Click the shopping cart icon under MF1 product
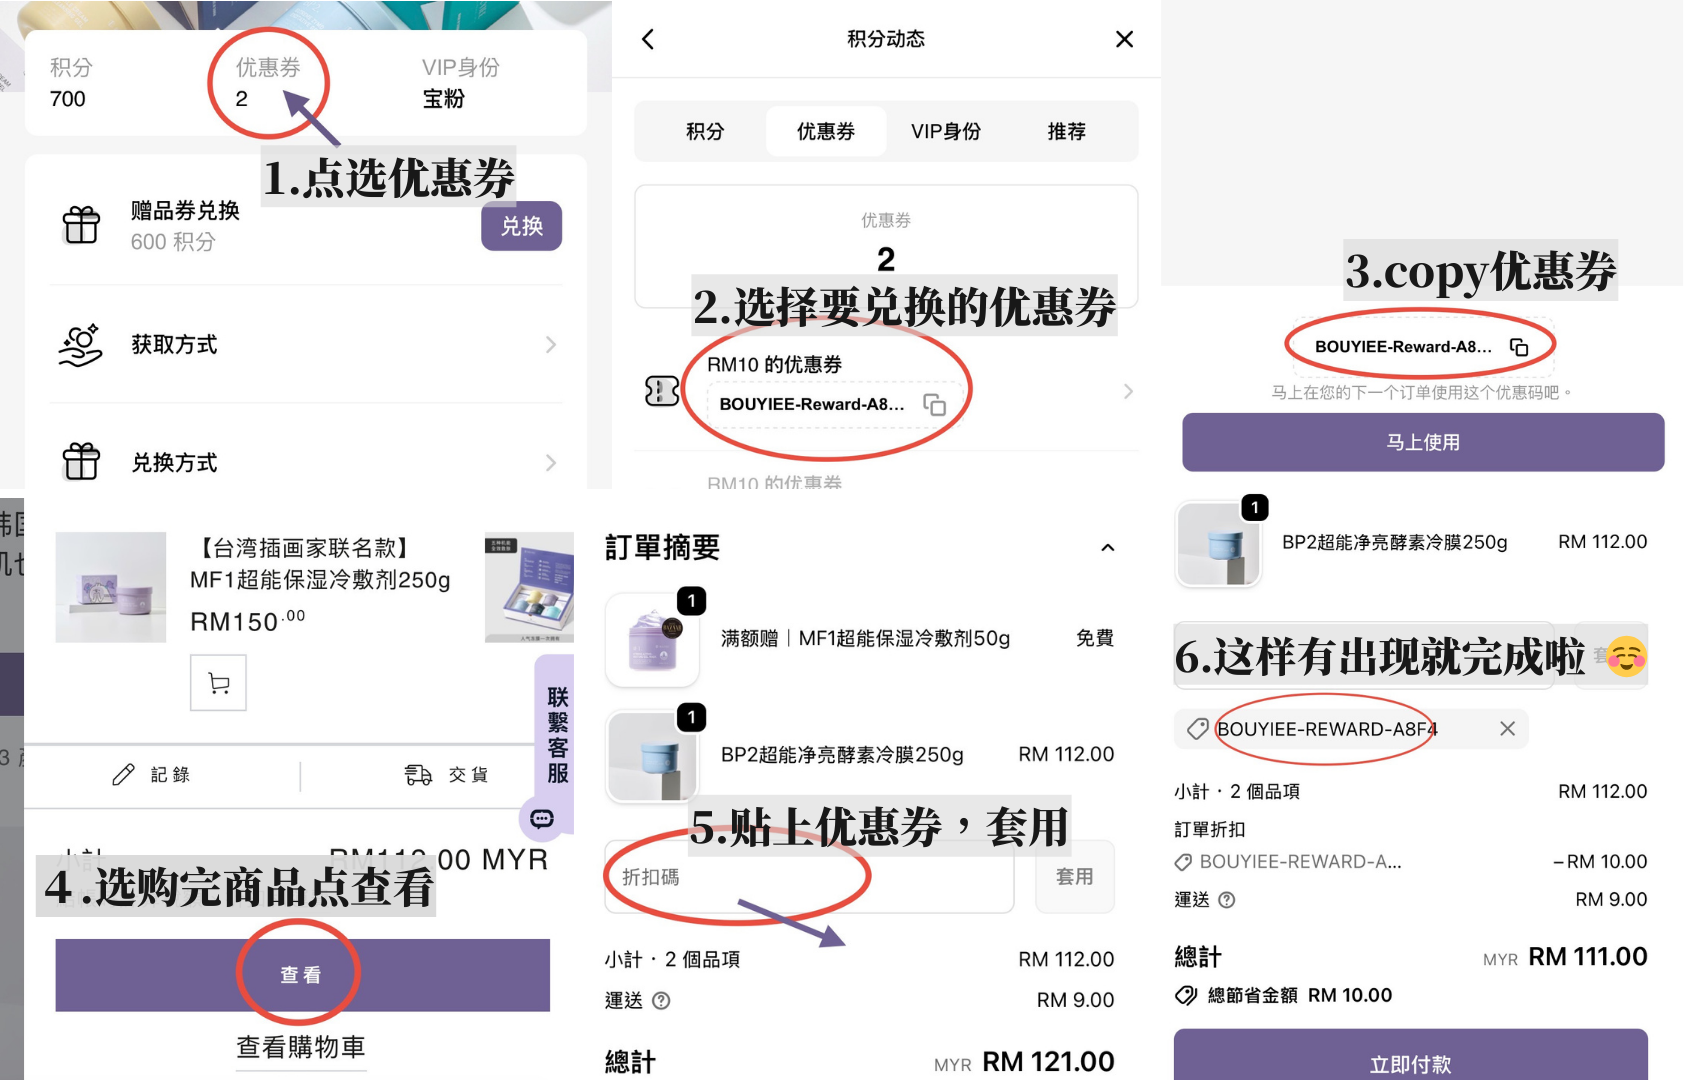The height and width of the screenshot is (1080, 1684). pos(218,683)
